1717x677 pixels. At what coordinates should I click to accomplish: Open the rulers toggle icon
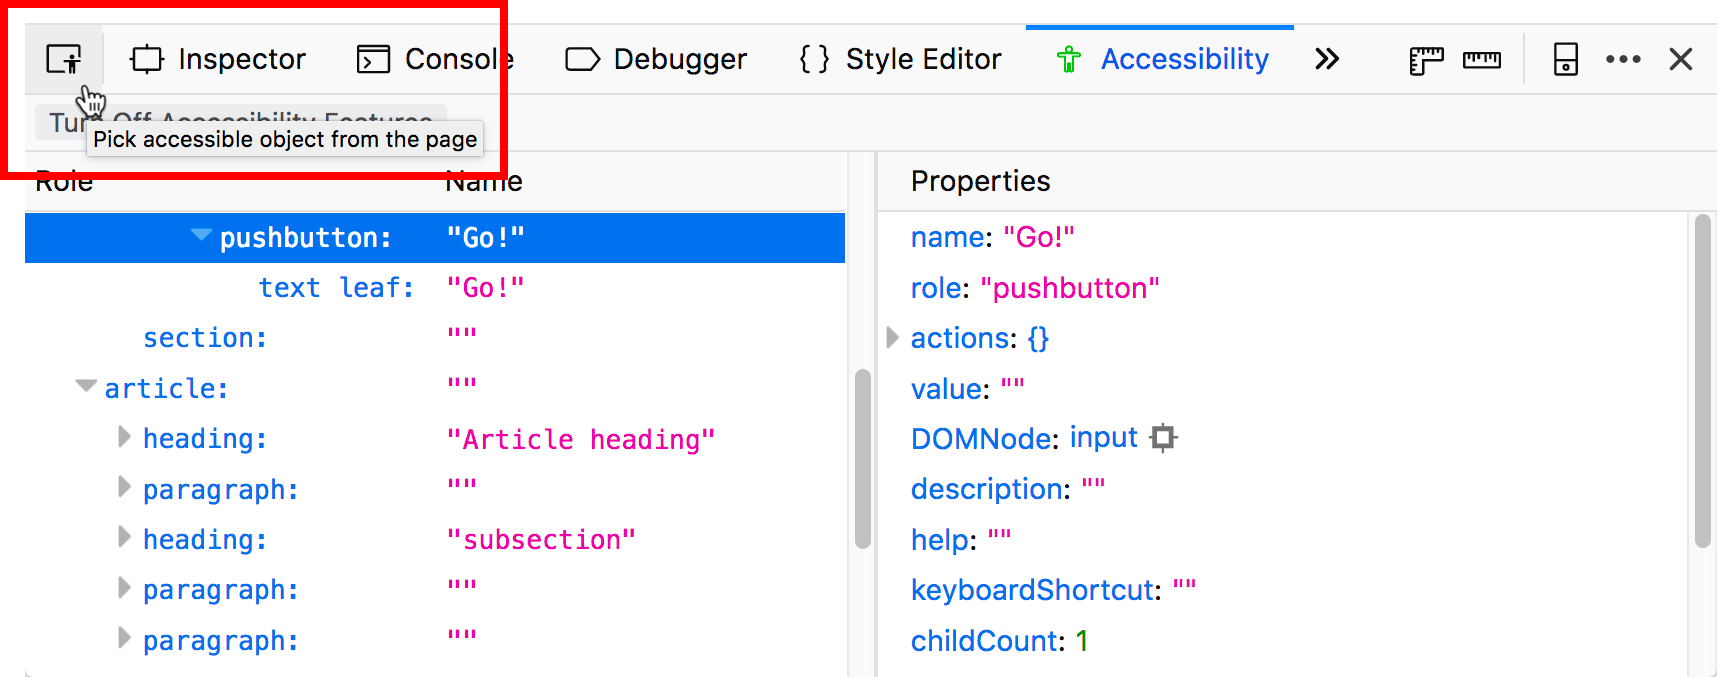(1425, 60)
